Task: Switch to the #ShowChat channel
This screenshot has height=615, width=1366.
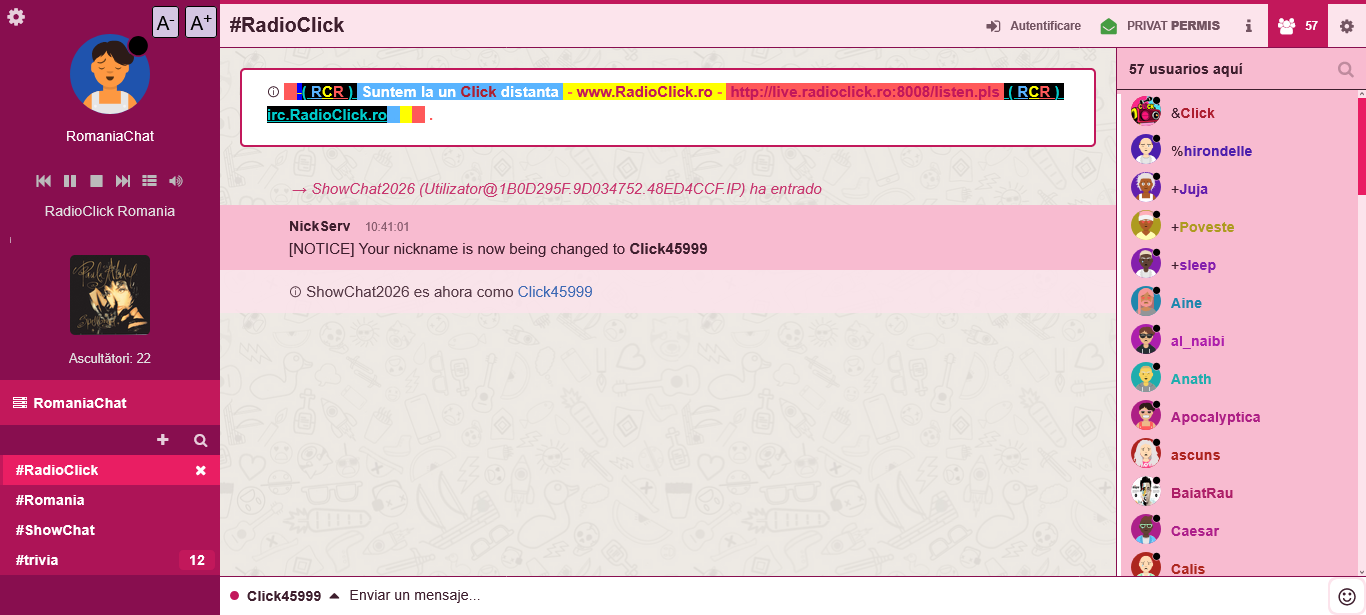Action: pos(110,530)
